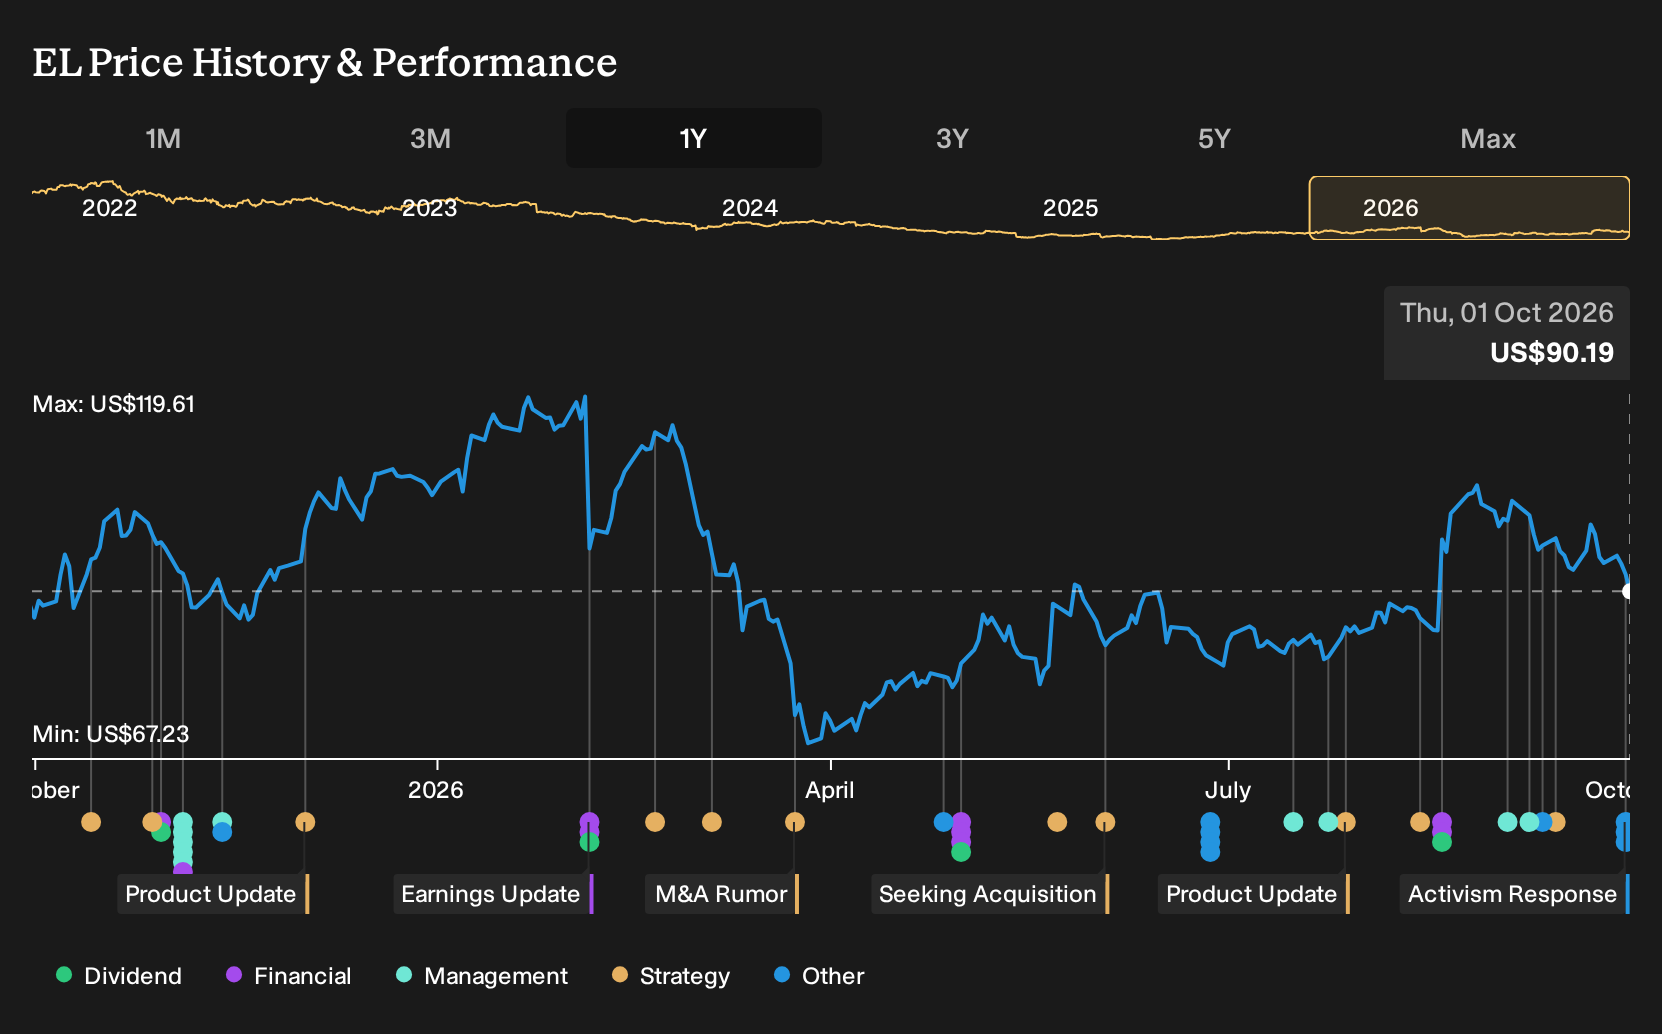Open the Seeking Acquisition event label
This screenshot has height=1034, width=1662.
988,894
